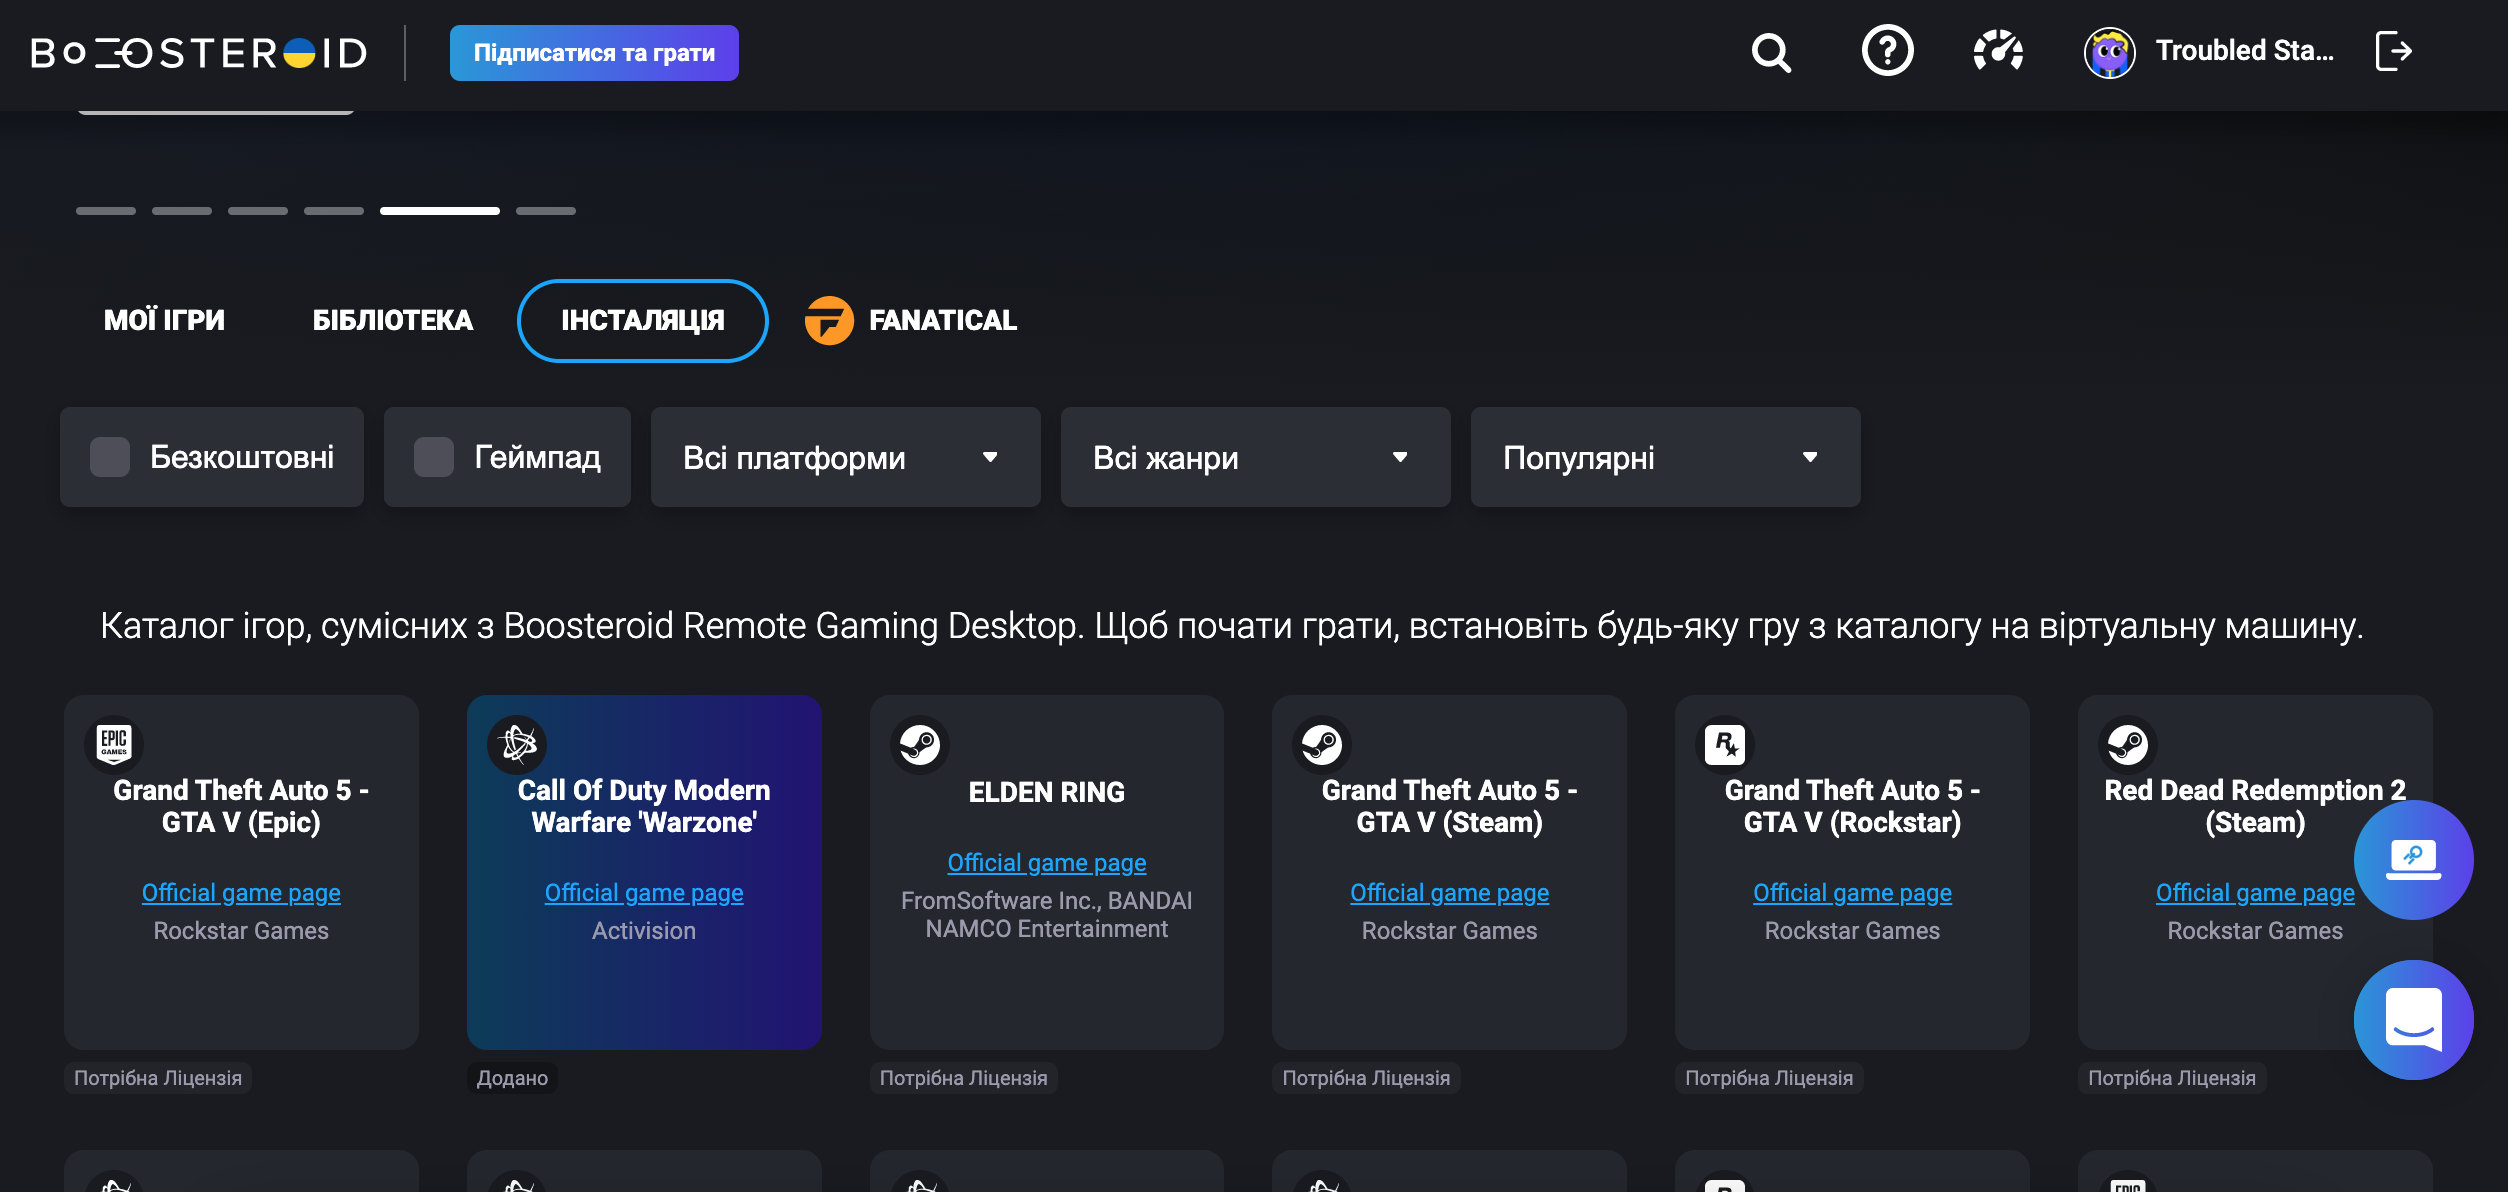2508x1192 pixels.
Task: Switch to the МОЇ ІГРИ tab
Action: [165, 321]
